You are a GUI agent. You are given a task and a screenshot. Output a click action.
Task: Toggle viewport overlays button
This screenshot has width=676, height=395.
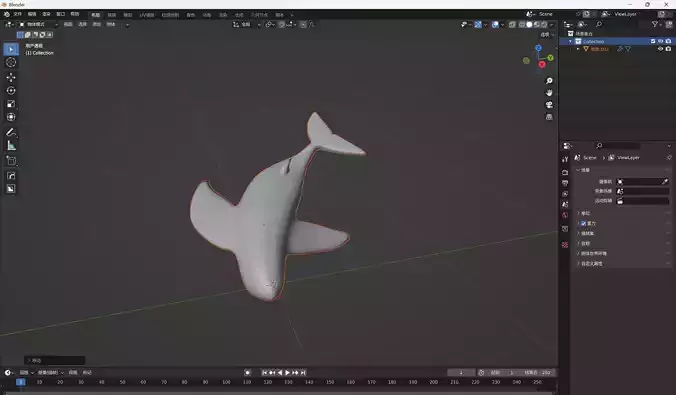tap(495, 25)
